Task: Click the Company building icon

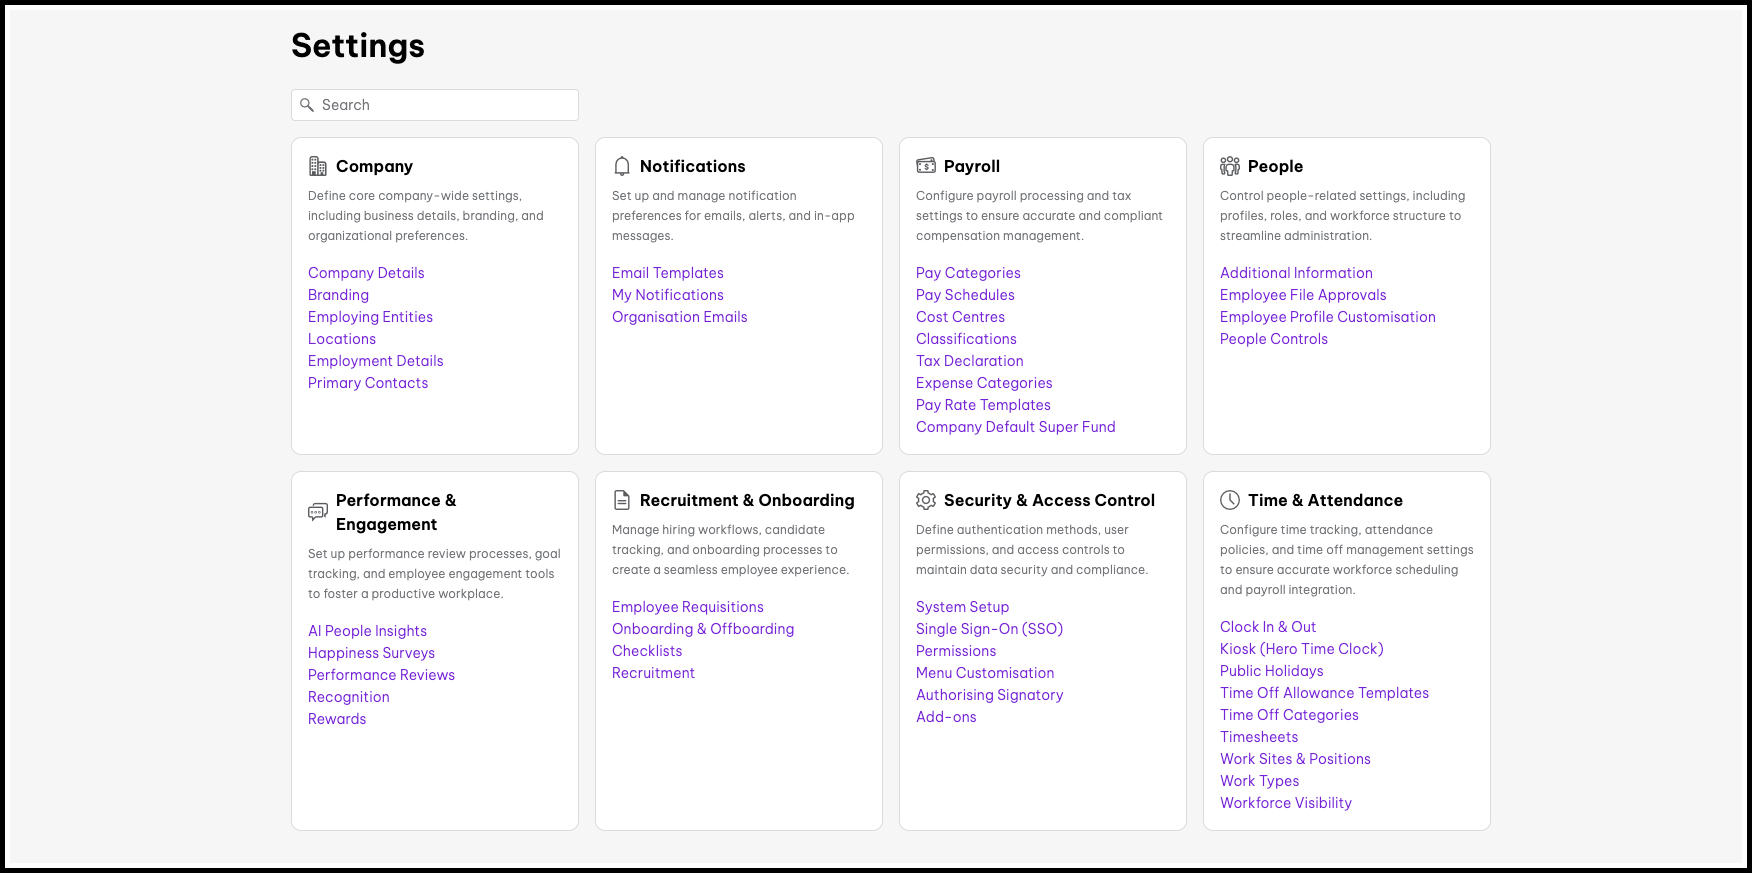Action: 318,166
